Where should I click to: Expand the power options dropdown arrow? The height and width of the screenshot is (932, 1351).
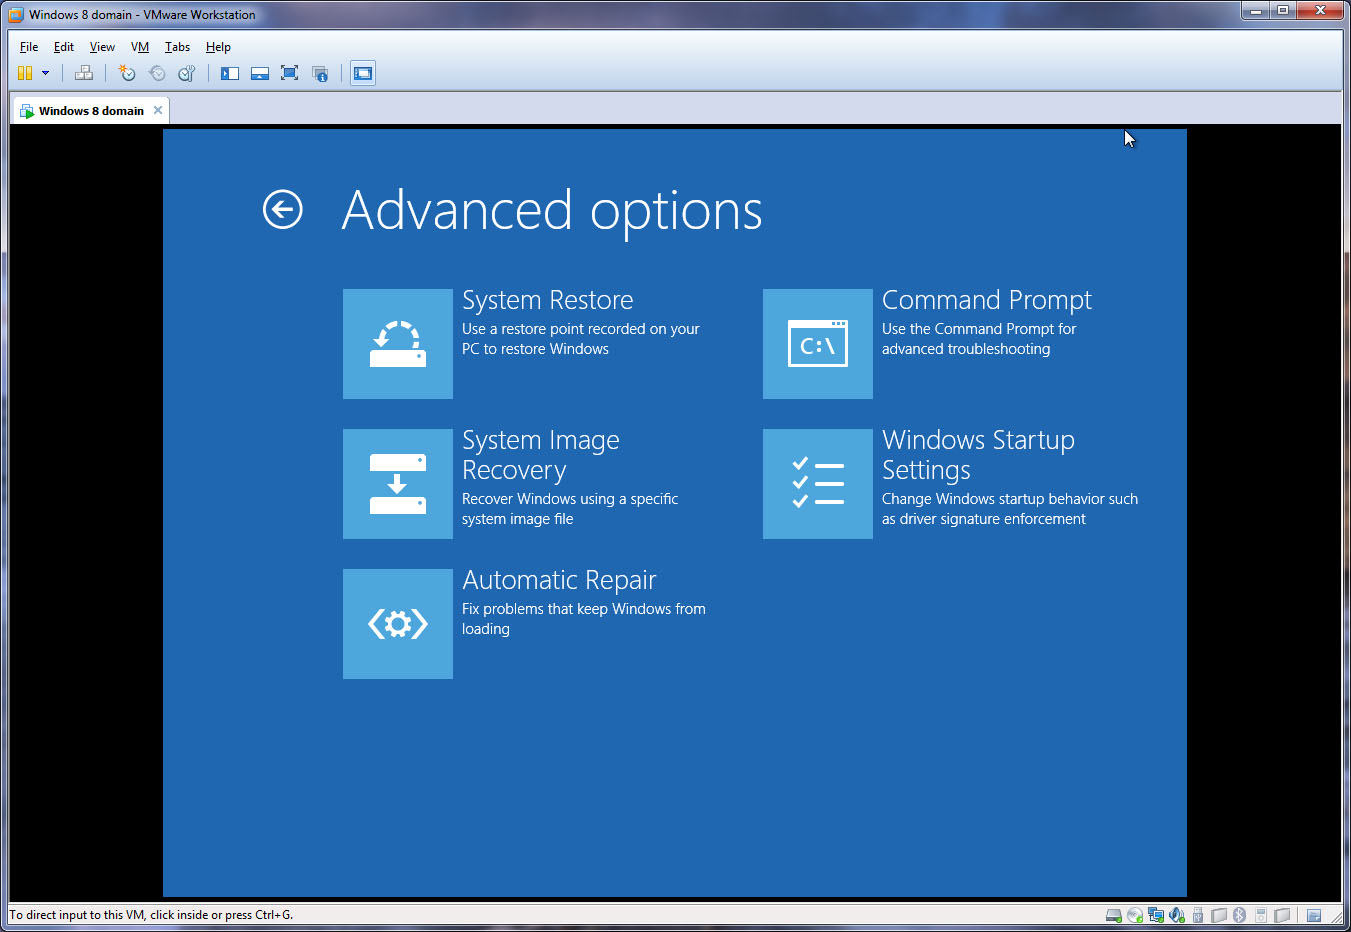point(45,73)
